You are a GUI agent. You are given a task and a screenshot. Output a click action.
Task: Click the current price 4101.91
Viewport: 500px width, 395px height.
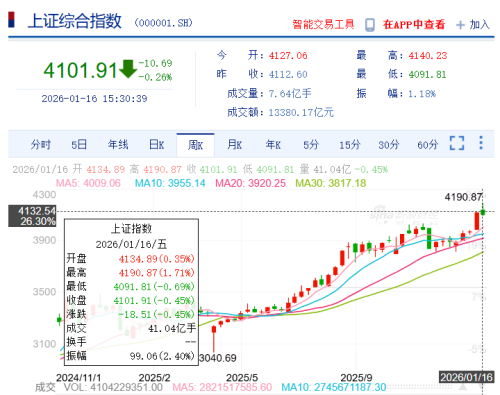(x=80, y=71)
